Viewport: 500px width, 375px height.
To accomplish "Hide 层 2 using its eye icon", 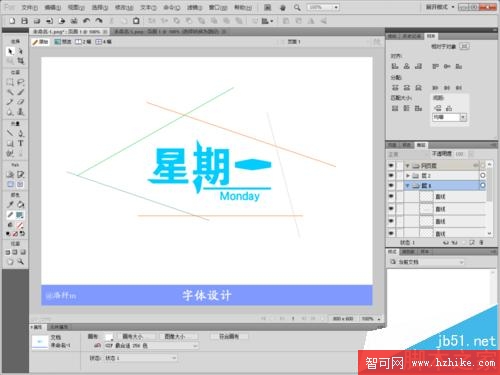I will (391, 175).
